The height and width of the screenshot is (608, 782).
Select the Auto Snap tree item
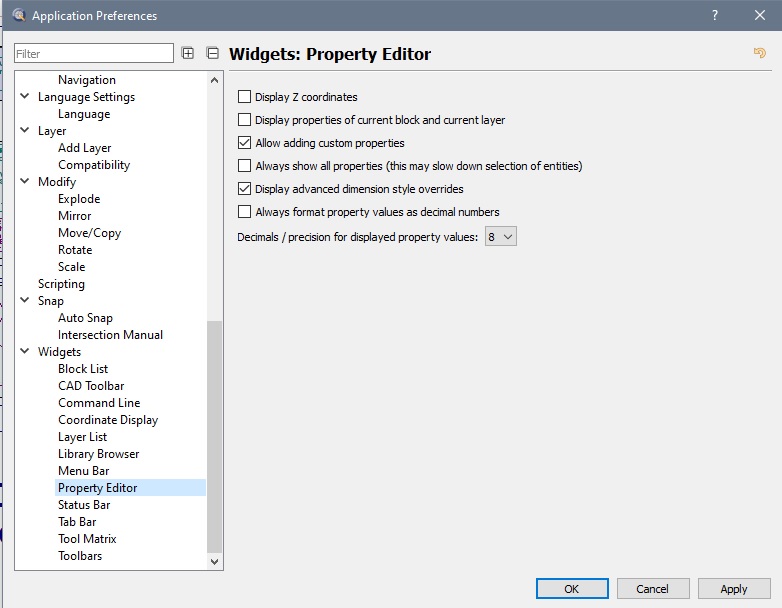(85, 318)
